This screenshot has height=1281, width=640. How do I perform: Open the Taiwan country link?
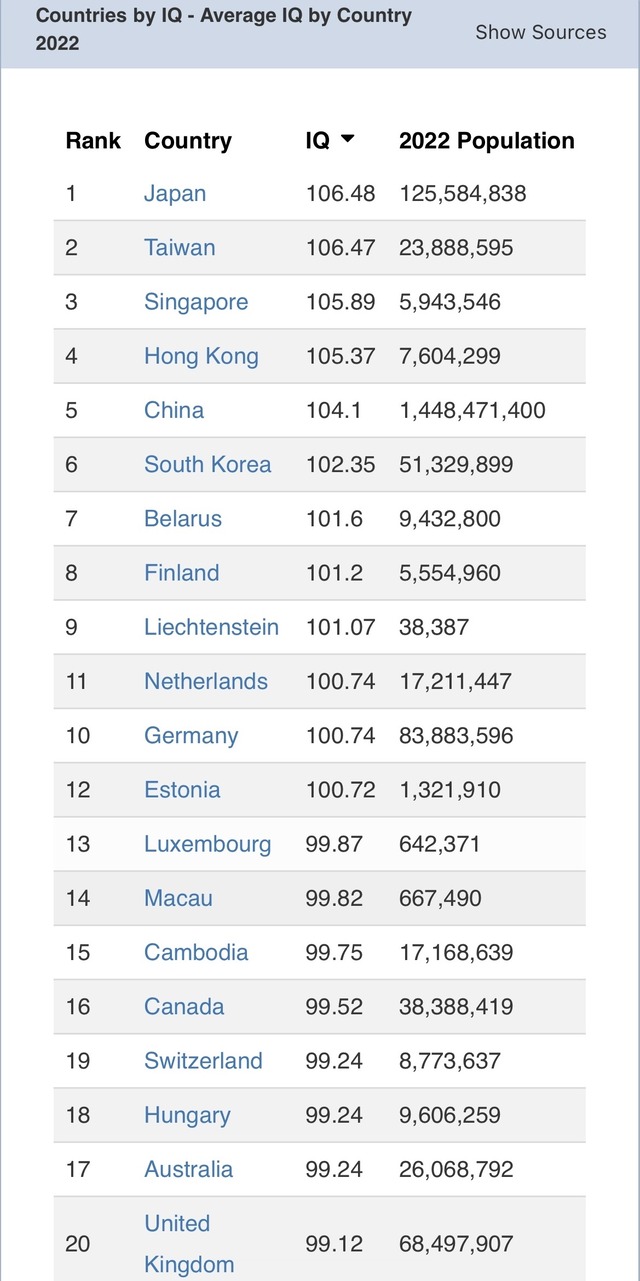[x=179, y=248]
